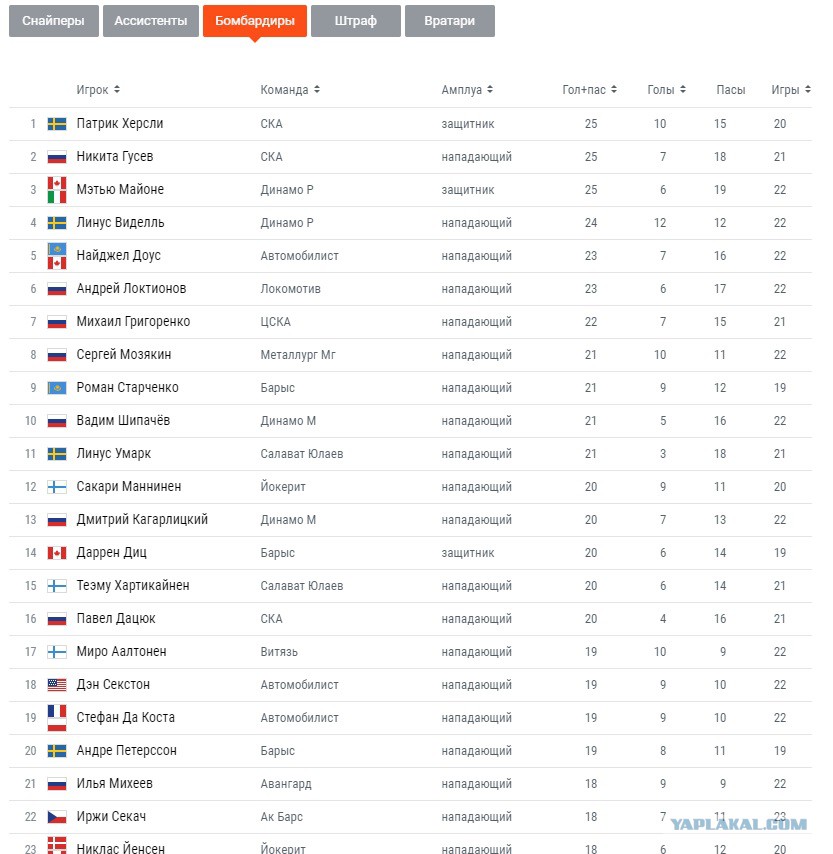Sort by Амплуа column header
Screen dimensions: 833x854
tap(466, 90)
